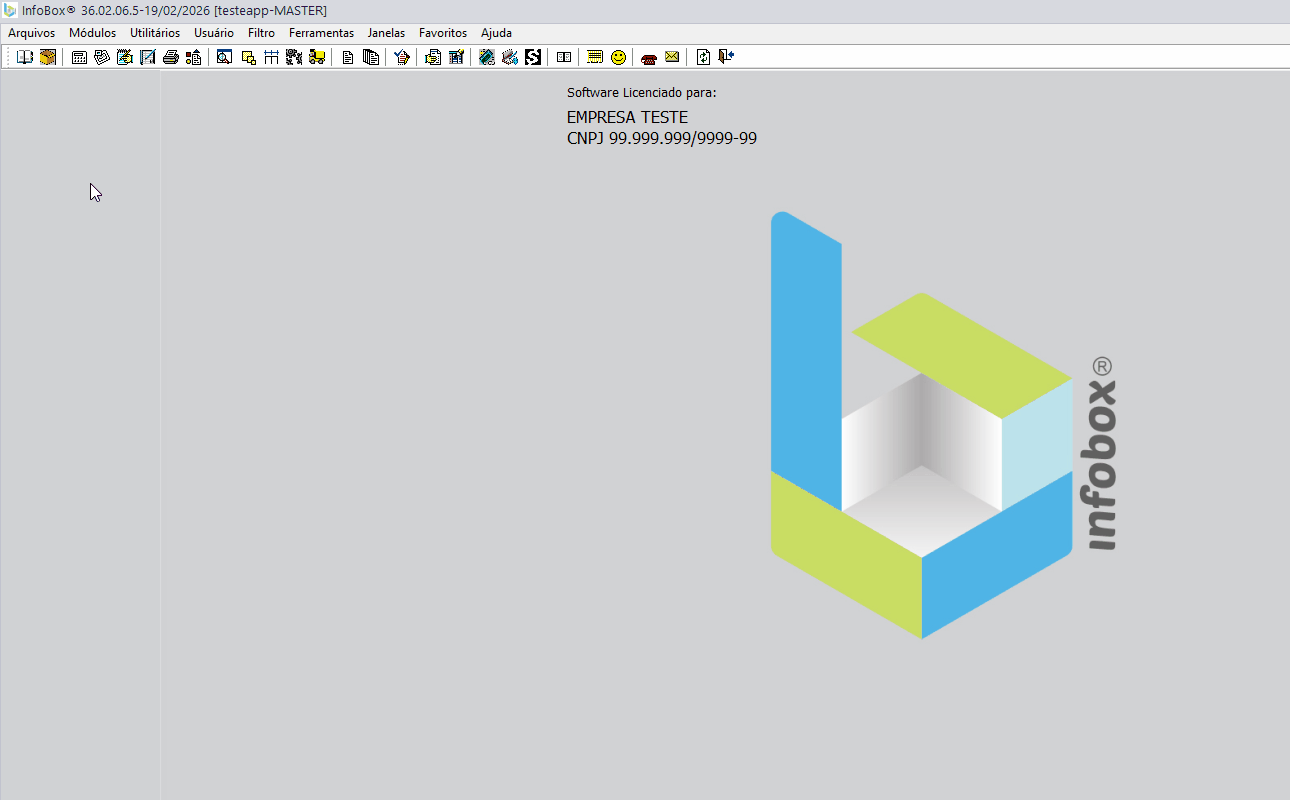Click the printer icon in toolbar
1290x800 pixels.
pos(171,57)
